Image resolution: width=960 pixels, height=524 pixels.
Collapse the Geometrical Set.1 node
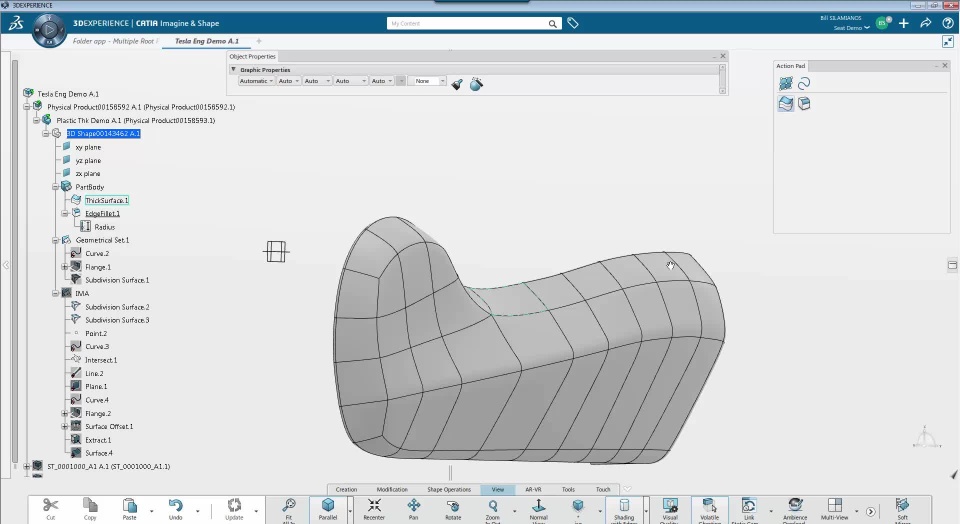(55, 240)
